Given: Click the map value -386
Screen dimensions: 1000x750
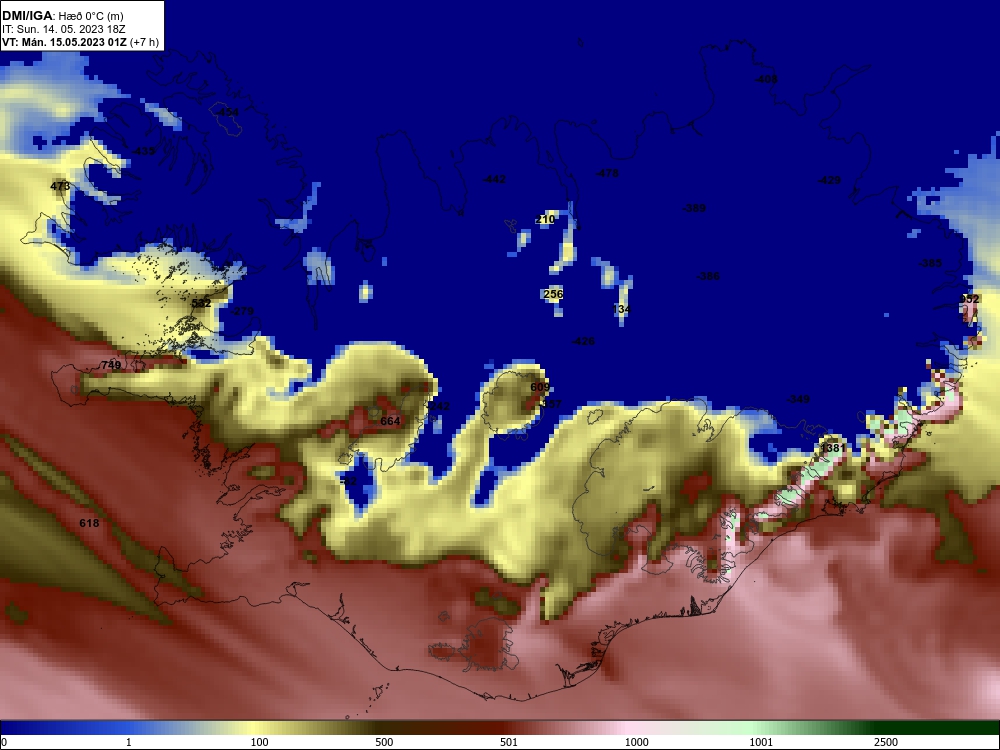Looking at the screenshot, I should click(709, 276).
